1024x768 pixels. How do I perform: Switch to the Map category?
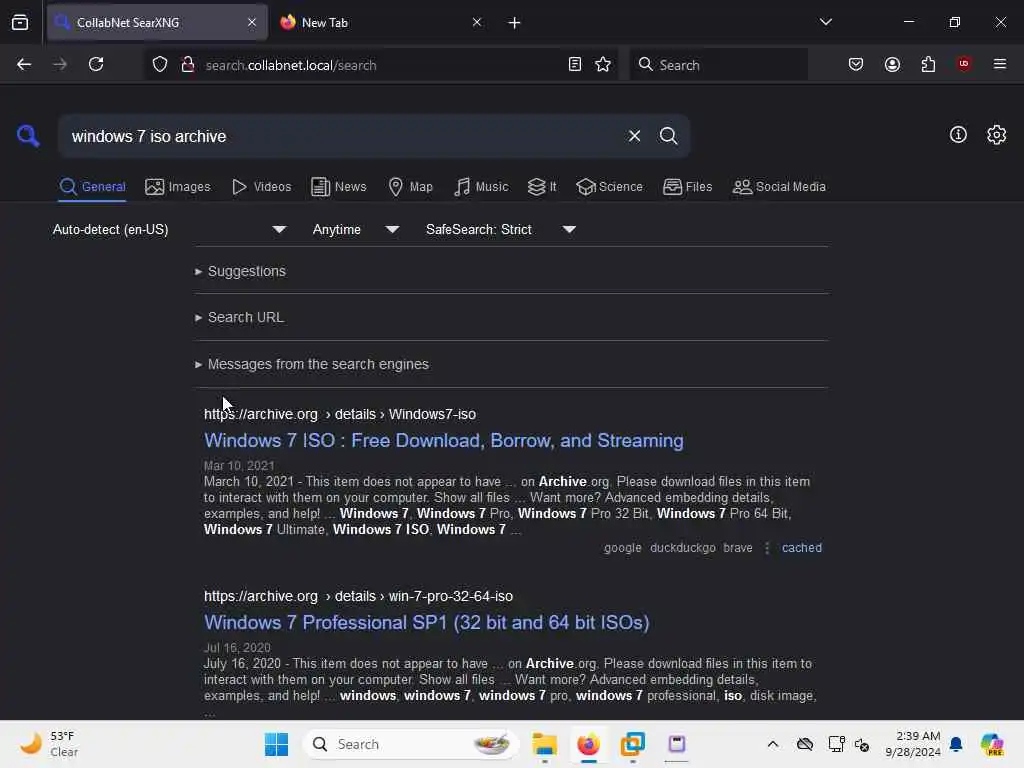pos(410,187)
